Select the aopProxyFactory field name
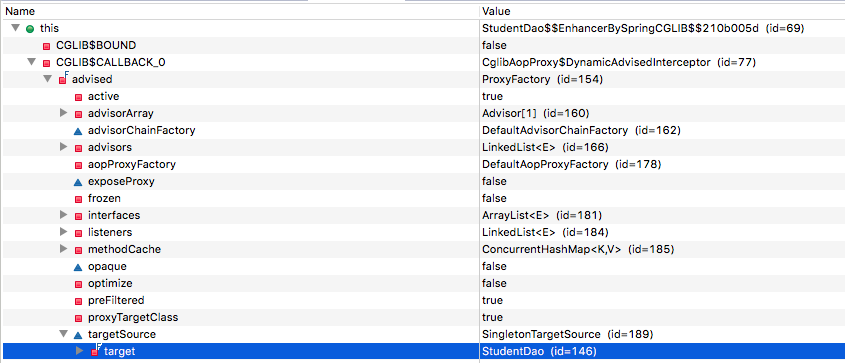The height and width of the screenshot is (363, 845). [x=131, y=164]
